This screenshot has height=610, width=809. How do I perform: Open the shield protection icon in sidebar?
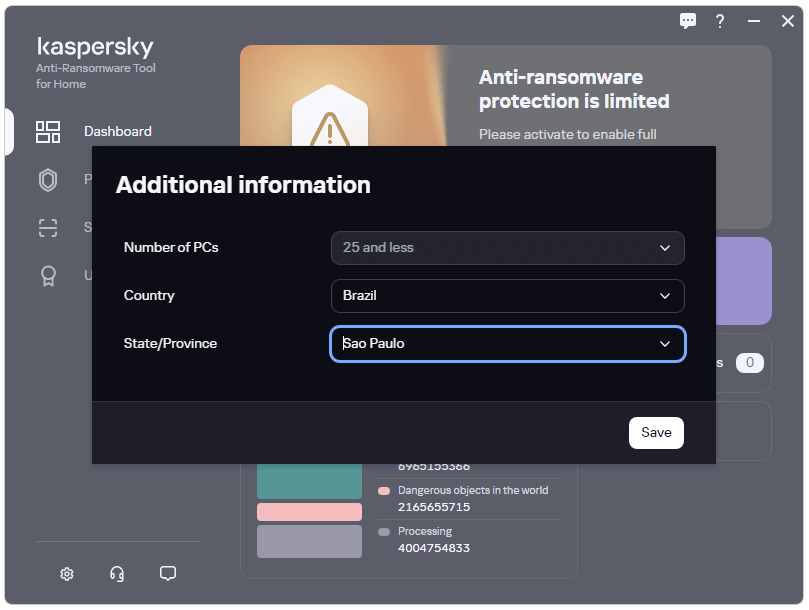[48, 180]
